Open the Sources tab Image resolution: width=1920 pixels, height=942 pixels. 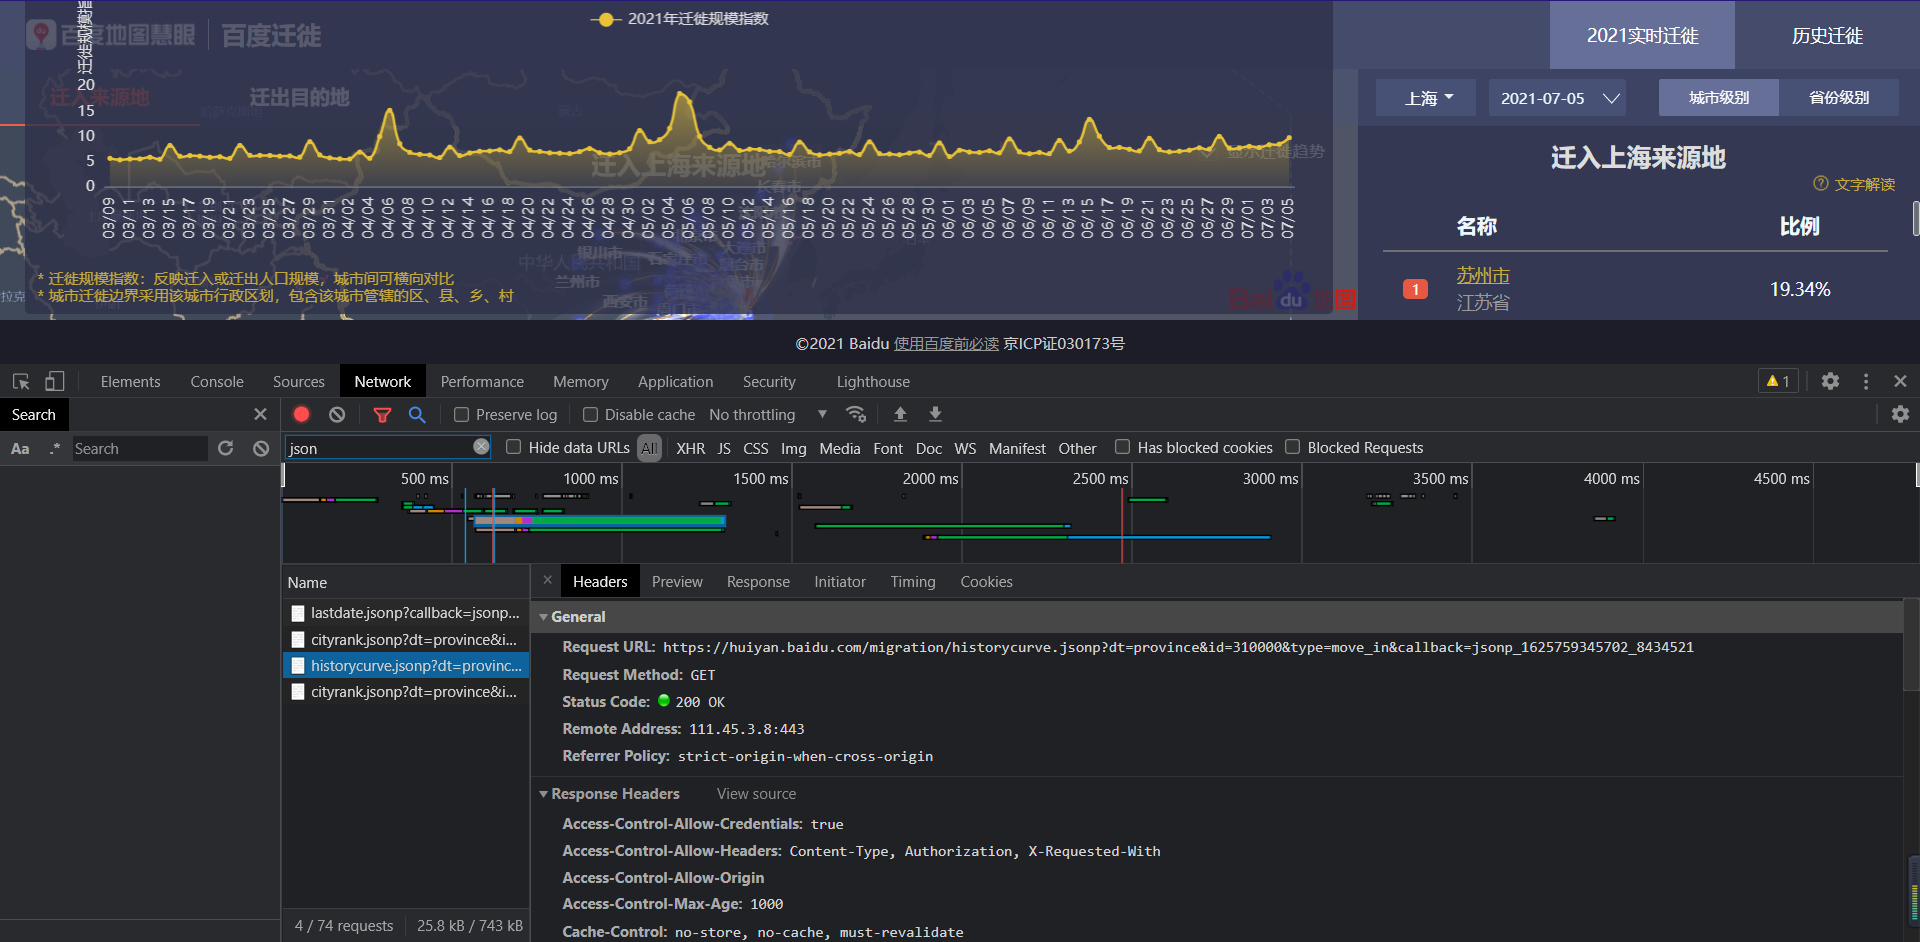pos(299,381)
